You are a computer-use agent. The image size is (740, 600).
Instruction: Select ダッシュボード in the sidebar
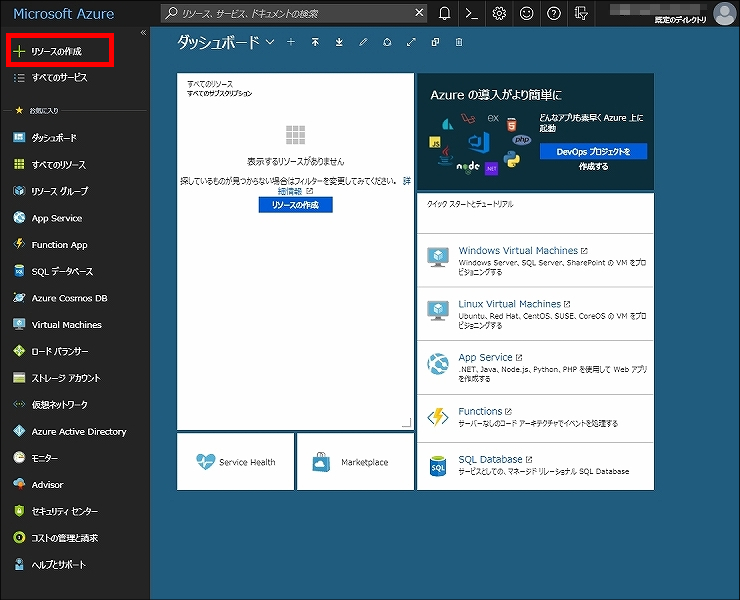pyautogui.click(x=45, y=138)
